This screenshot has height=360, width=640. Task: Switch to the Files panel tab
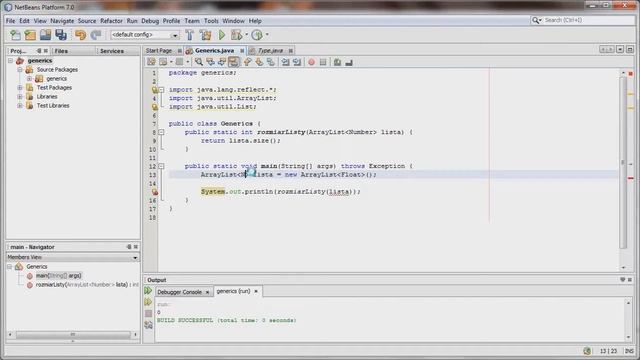[61, 51]
